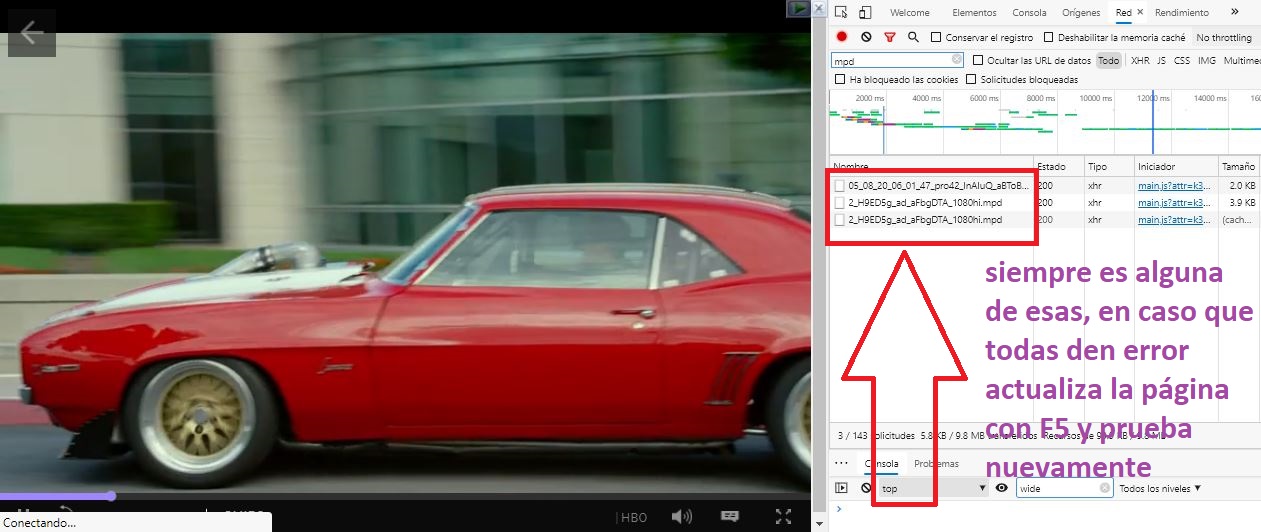Open network search with the magnifier icon
Viewport: 1261px width, 532px height.
click(x=913, y=37)
